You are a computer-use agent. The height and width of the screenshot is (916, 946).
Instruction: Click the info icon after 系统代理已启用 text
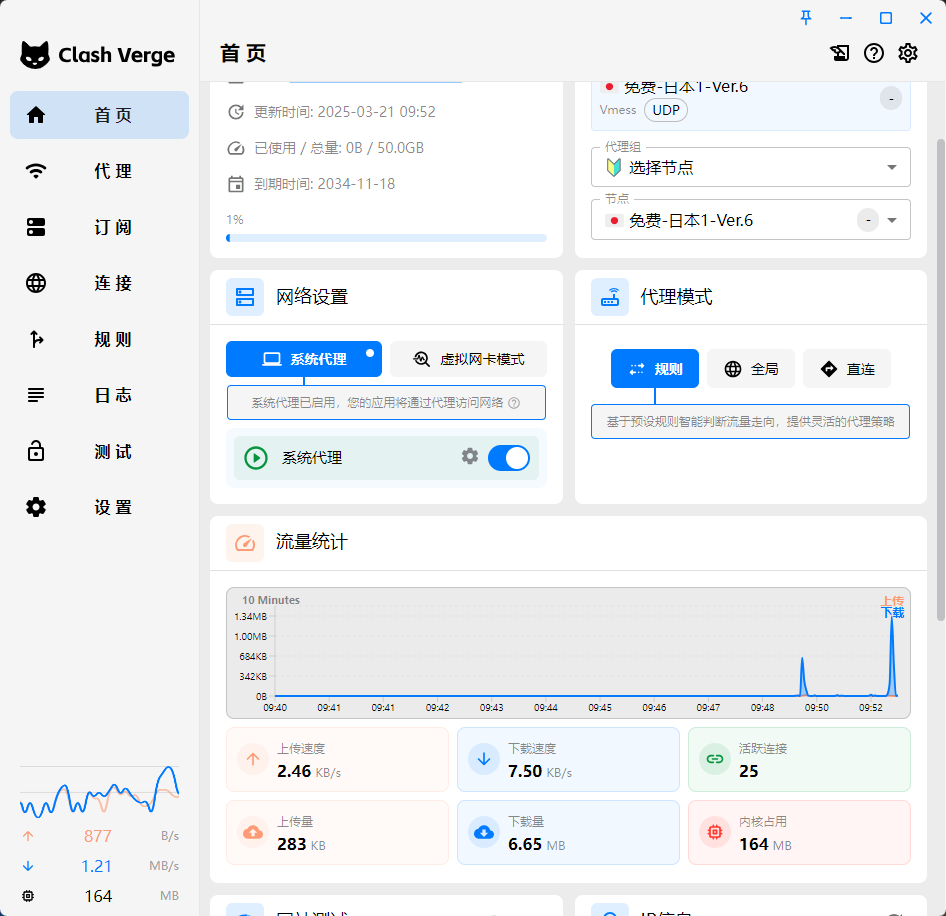point(514,403)
